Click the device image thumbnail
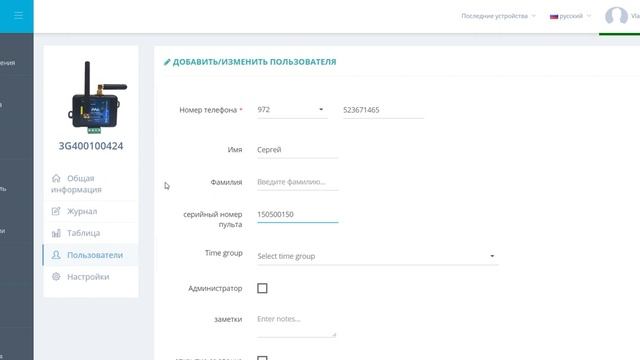The height and width of the screenshot is (360, 640). 97,97
